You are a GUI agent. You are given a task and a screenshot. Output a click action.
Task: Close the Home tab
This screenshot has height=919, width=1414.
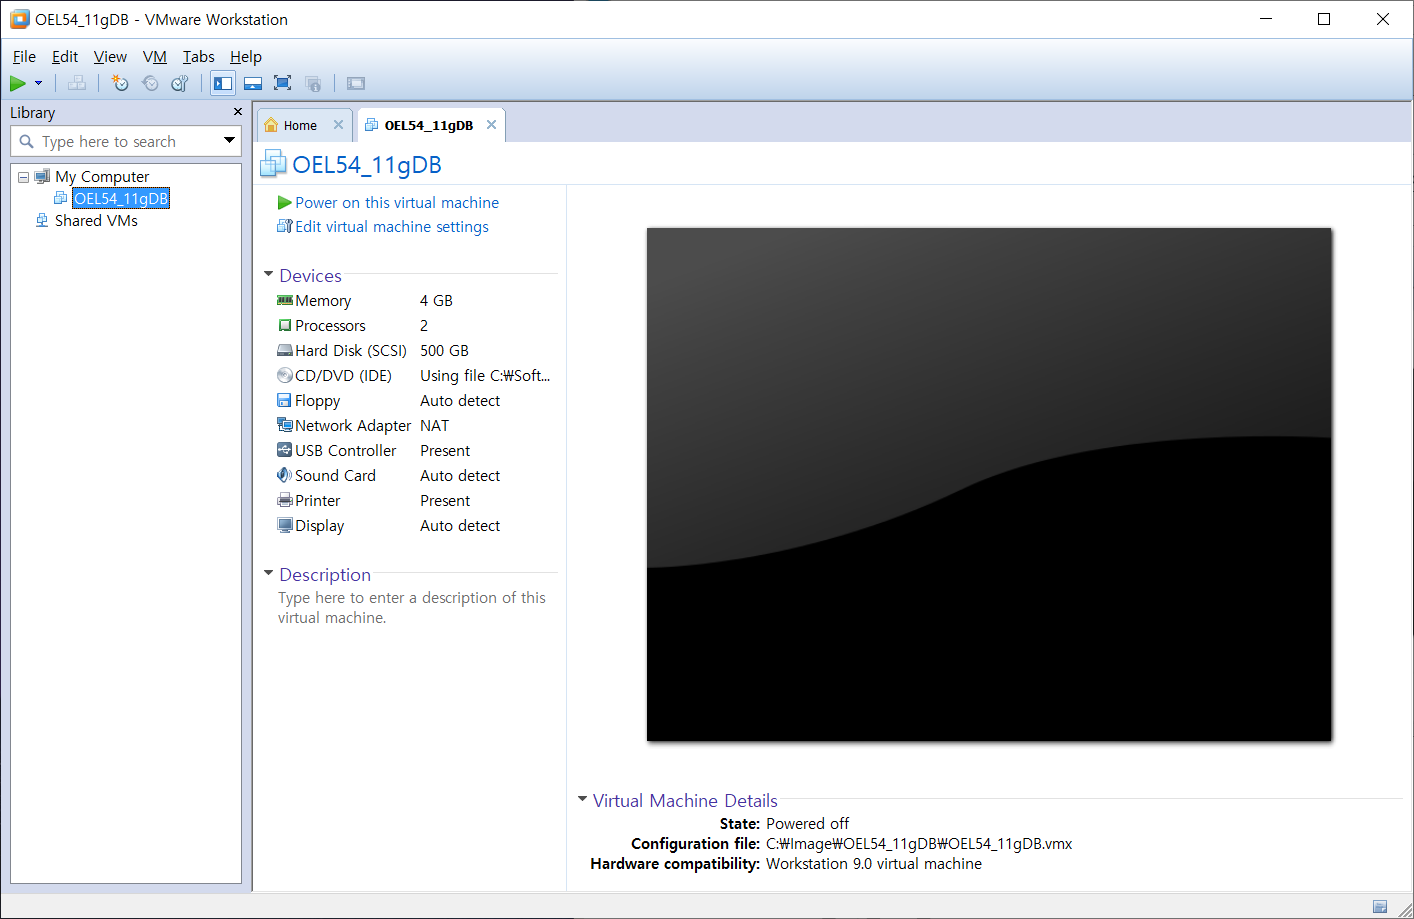(338, 125)
